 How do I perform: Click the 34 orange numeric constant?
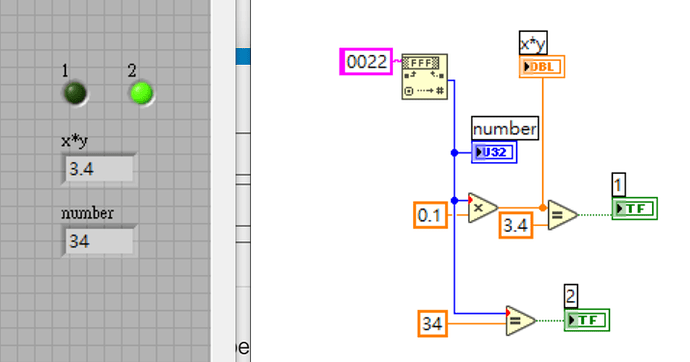[433, 324]
